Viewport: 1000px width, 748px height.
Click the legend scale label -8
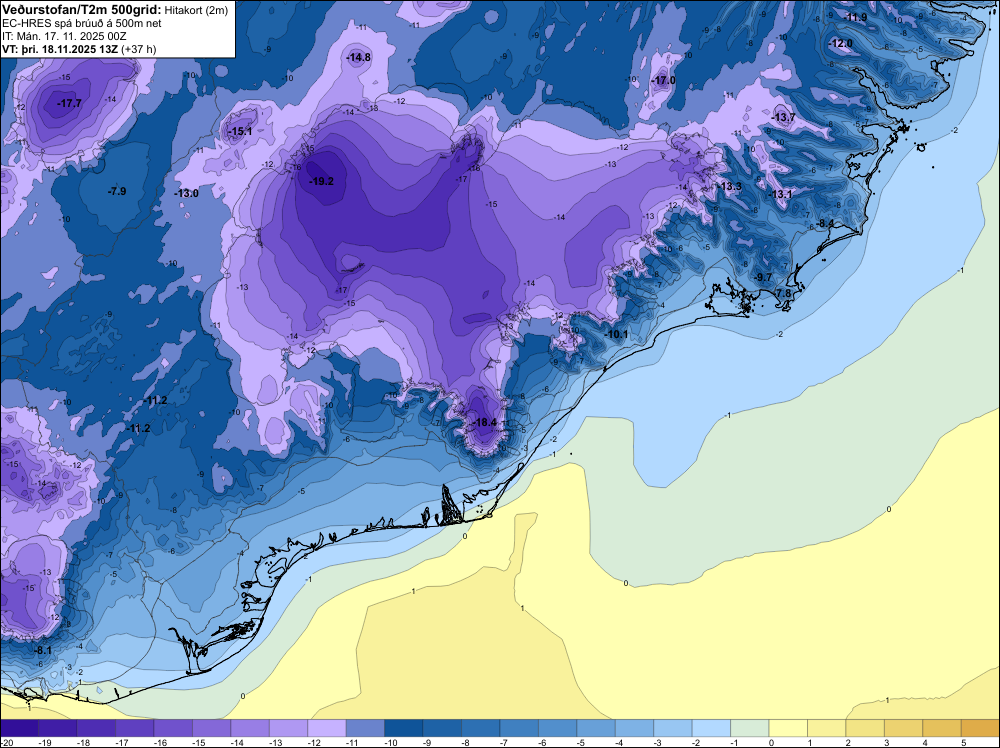click(x=467, y=742)
